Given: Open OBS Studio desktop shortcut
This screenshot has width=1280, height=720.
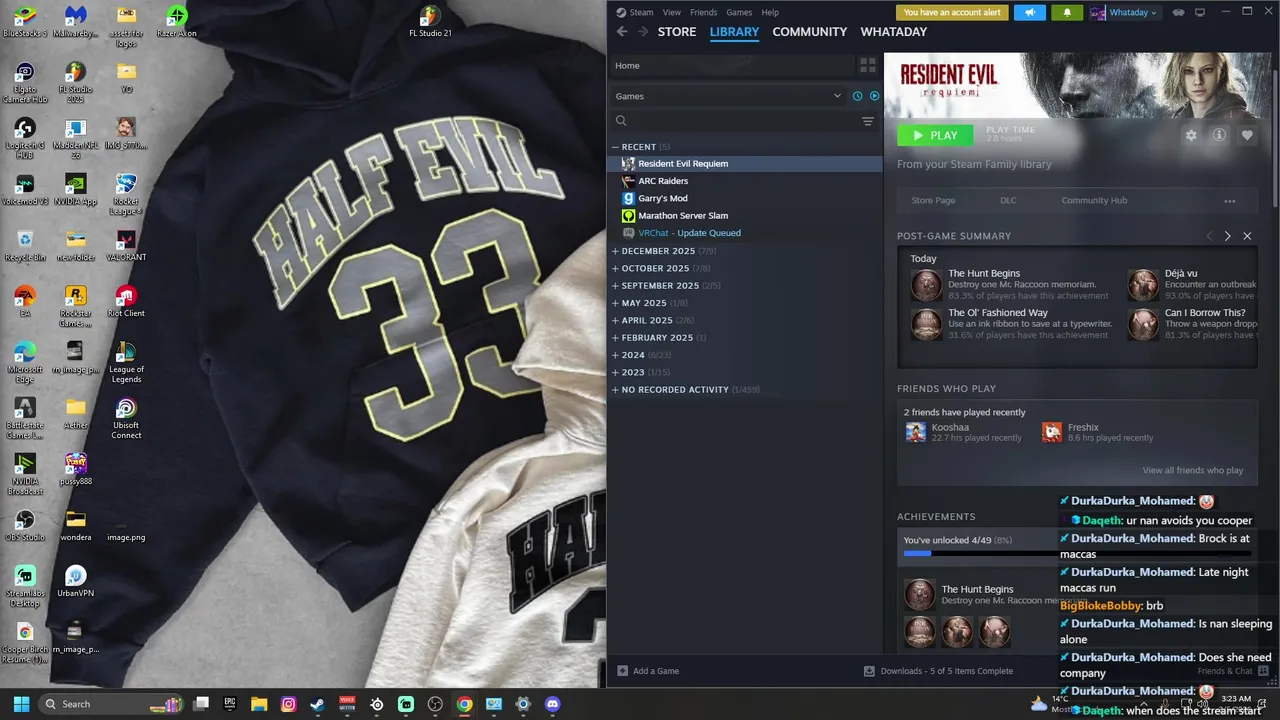Looking at the screenshot, I should [x=25, y=526].
